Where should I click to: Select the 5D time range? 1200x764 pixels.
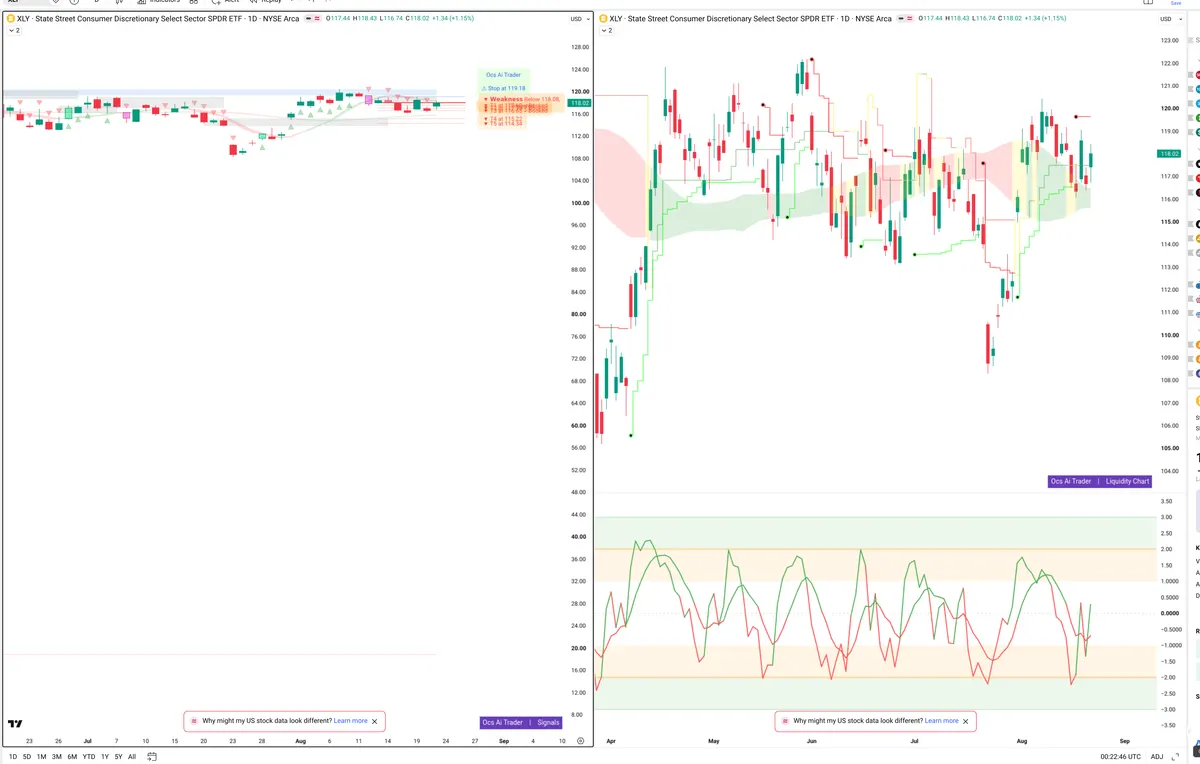click(27, 757)
